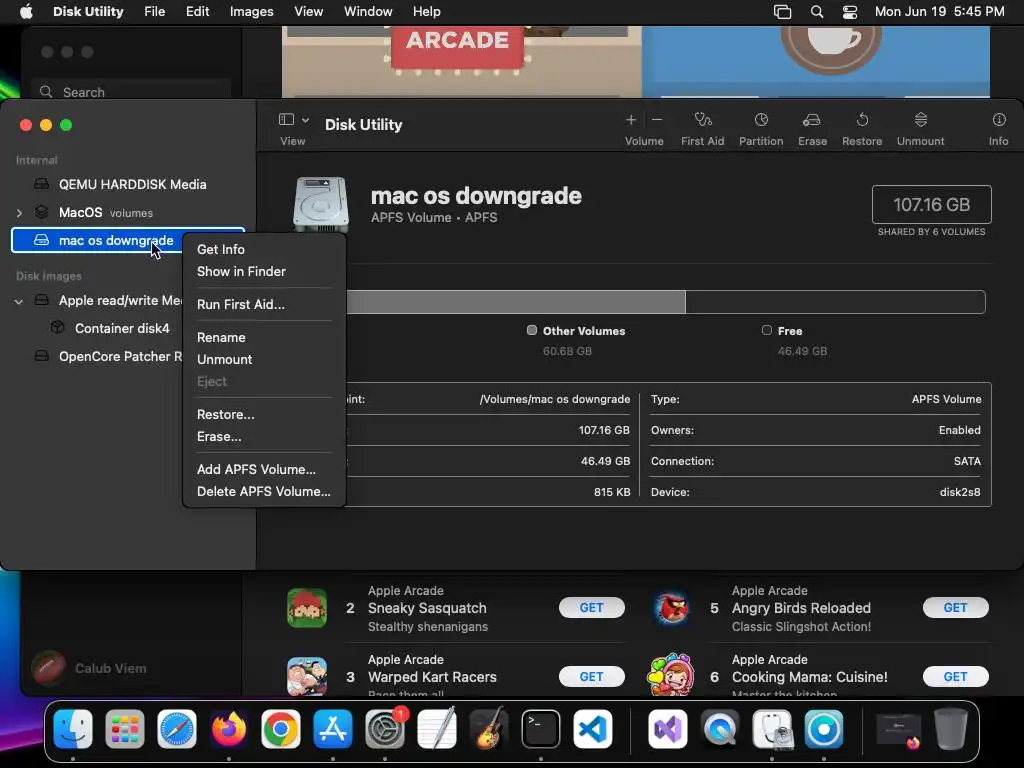Click the Add Volume plus icon
Viewport: 1024px width, 768px height.
coord(631,120)
